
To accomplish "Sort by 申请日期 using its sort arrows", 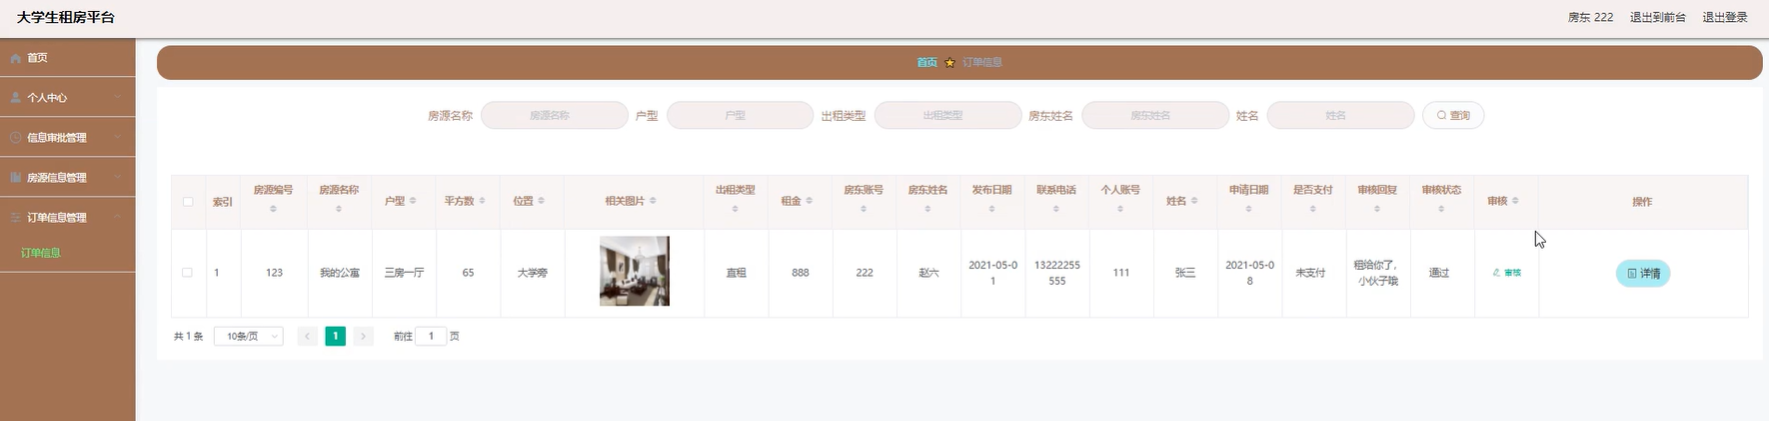I will click(x=1249, y=209).
